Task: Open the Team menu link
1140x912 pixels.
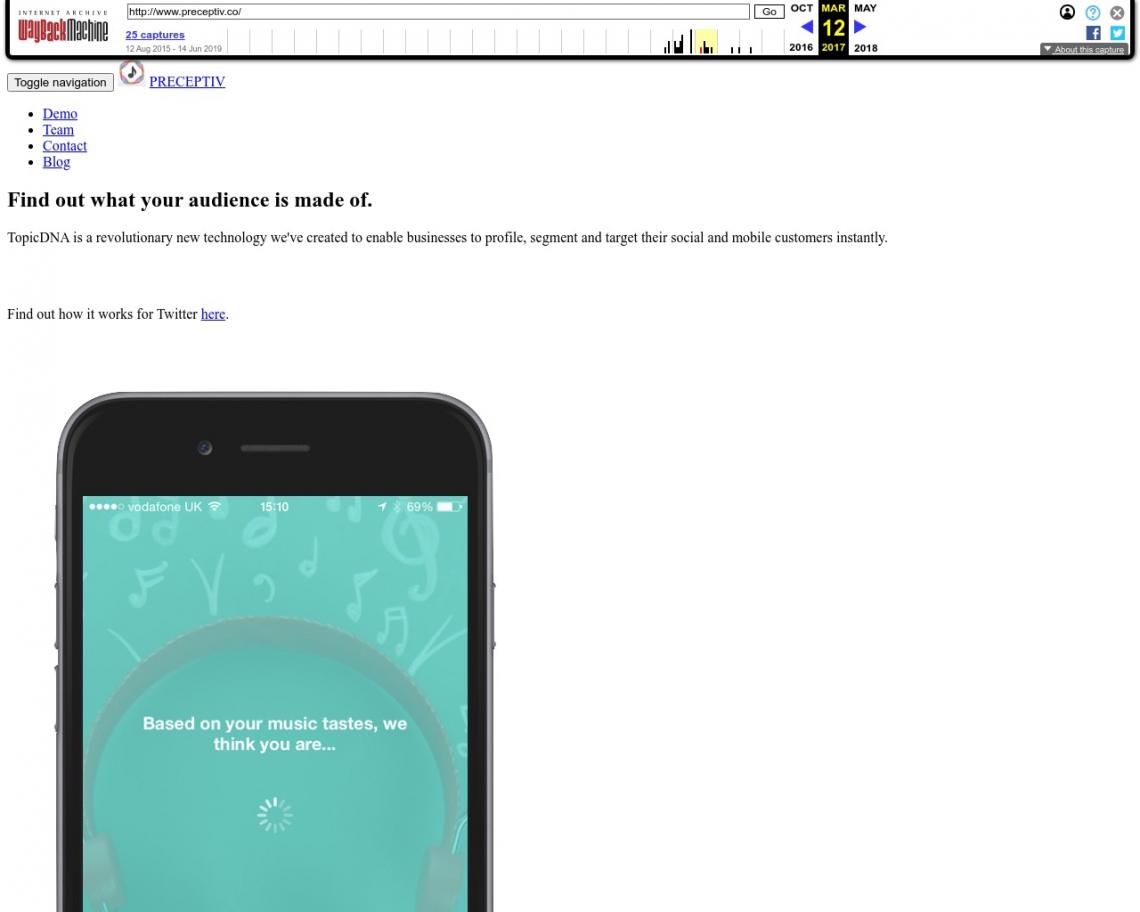Action: (x=58, y=129)
